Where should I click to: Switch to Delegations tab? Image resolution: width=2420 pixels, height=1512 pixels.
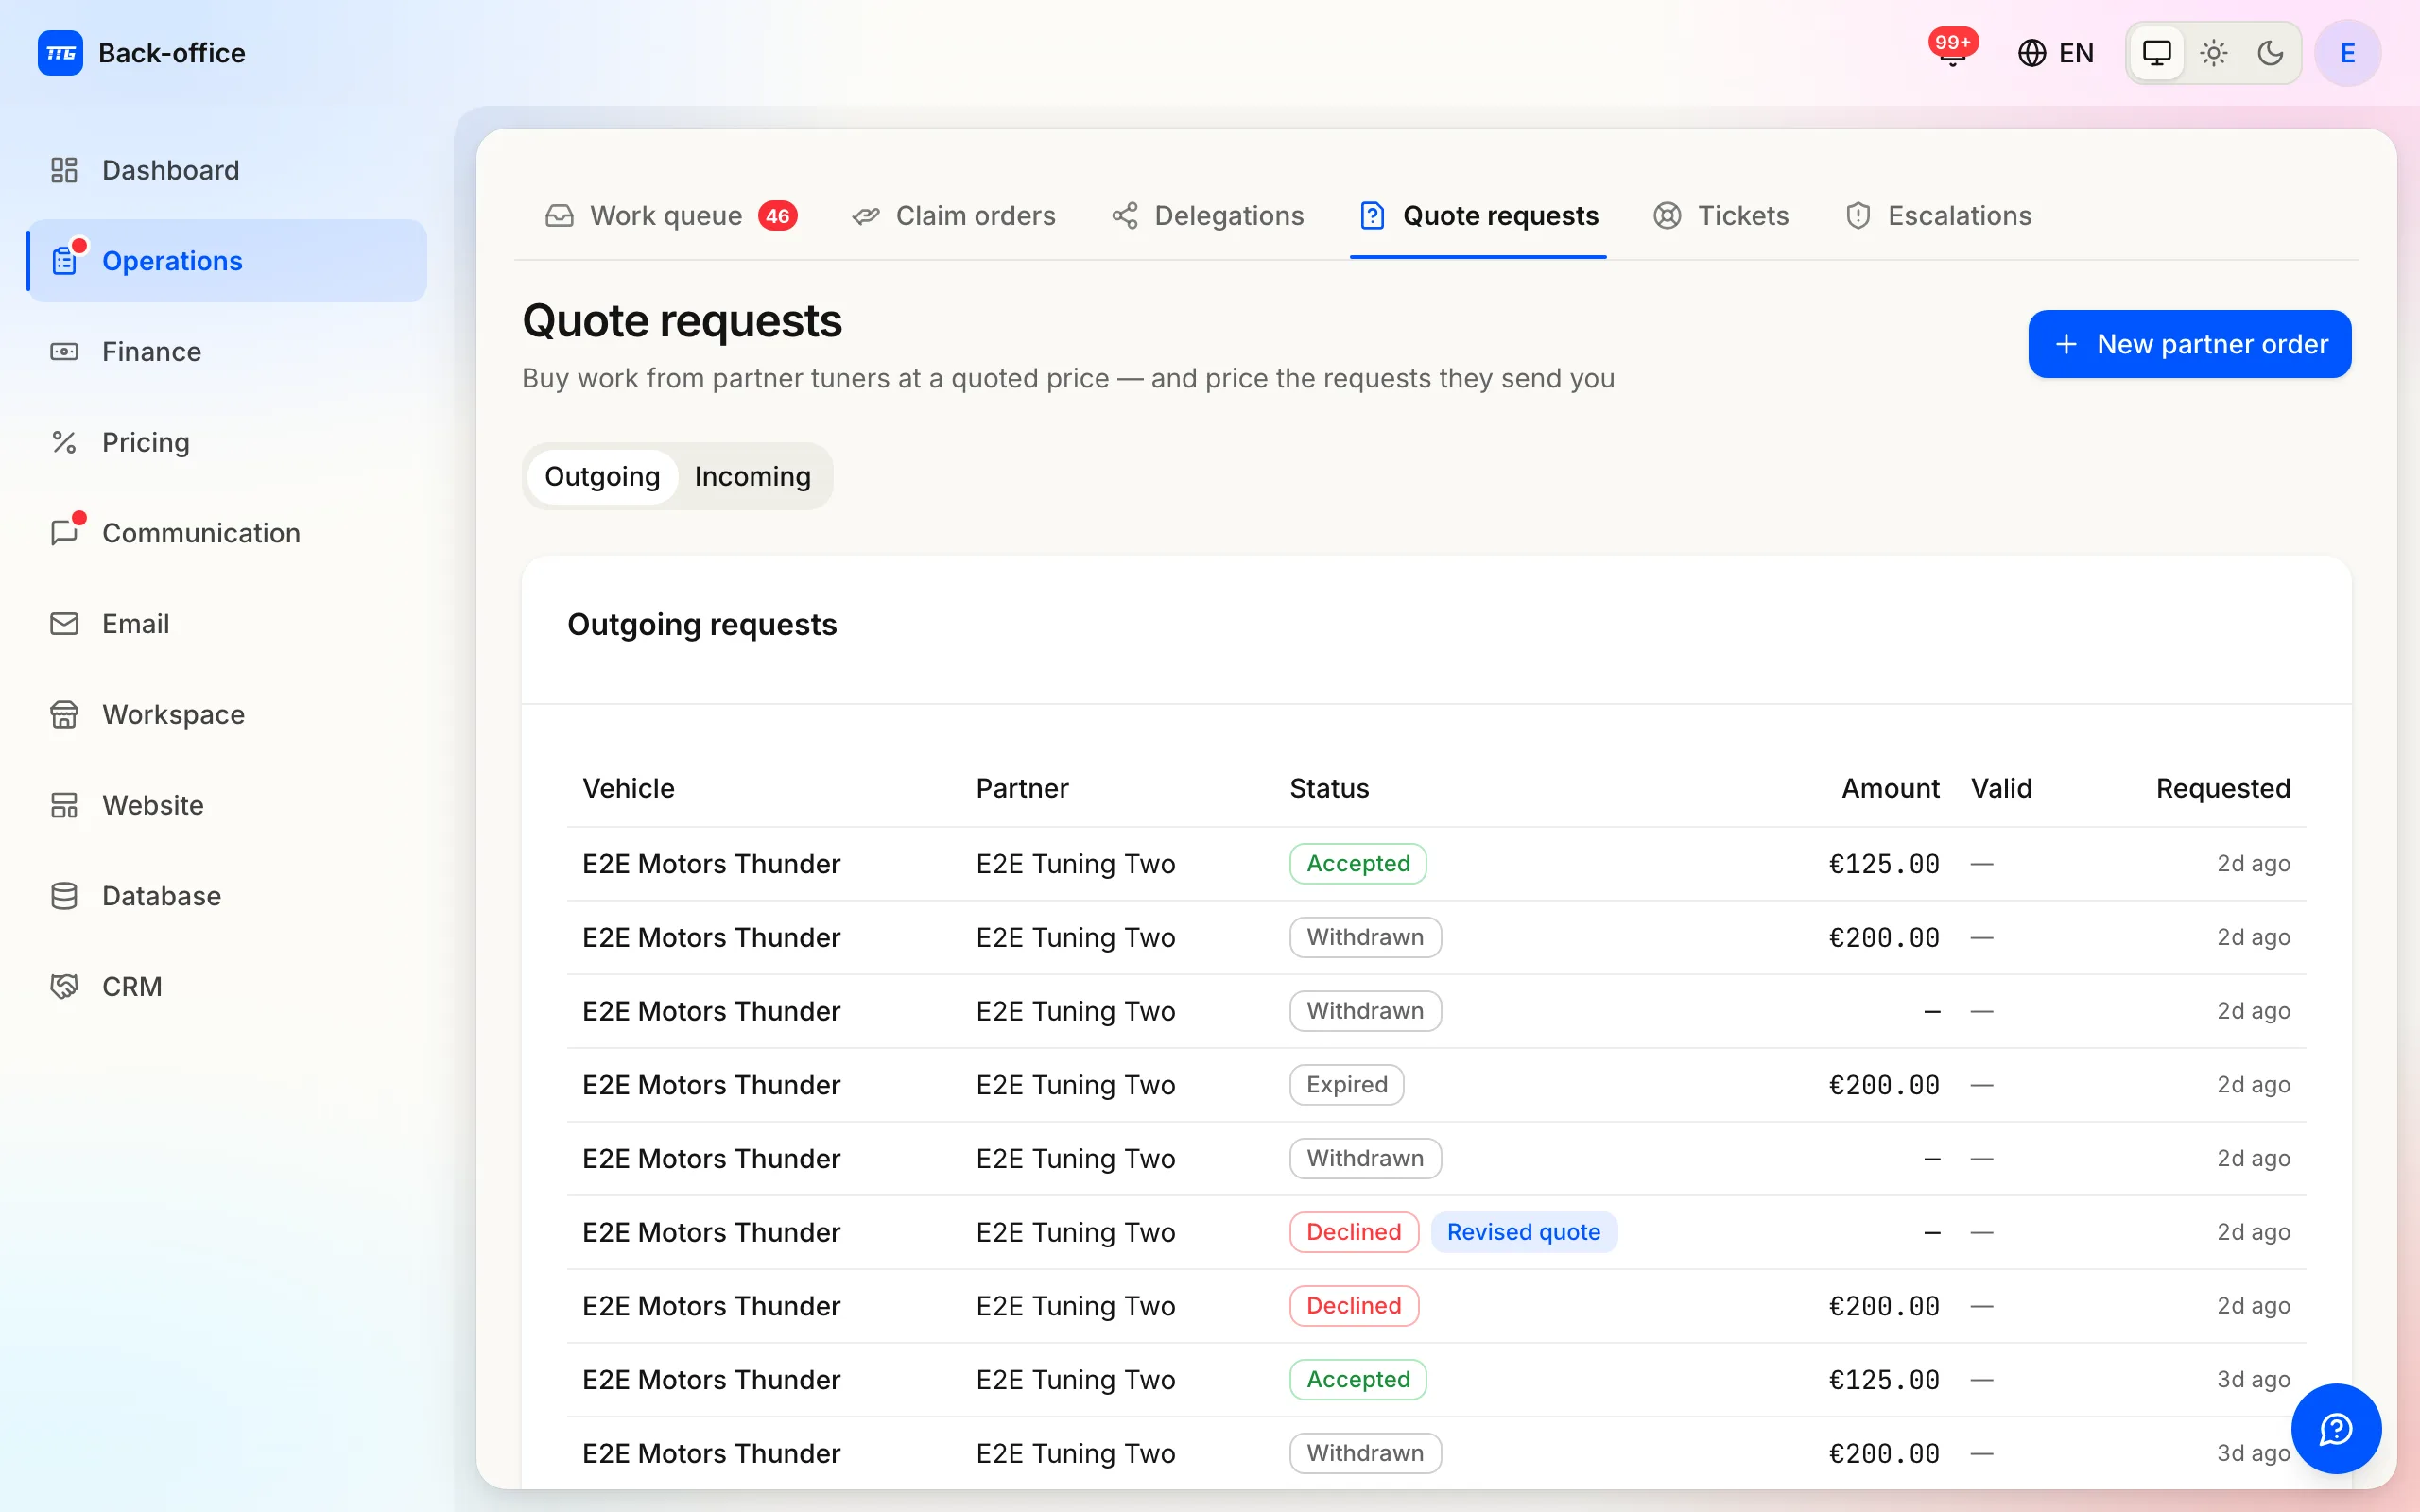click(1208, 216)
